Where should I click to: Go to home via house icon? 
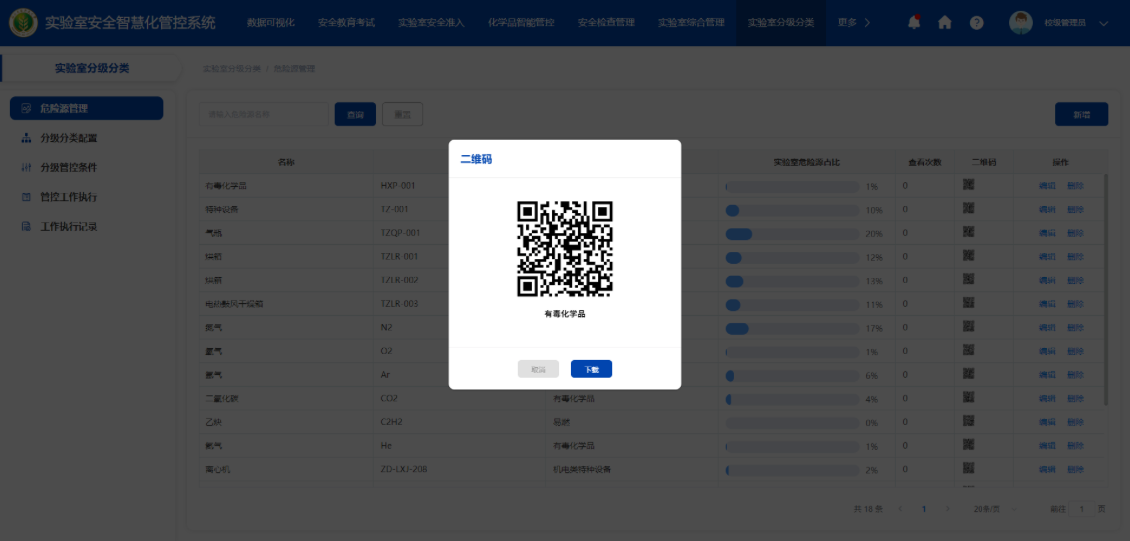[x=945, y=22]
